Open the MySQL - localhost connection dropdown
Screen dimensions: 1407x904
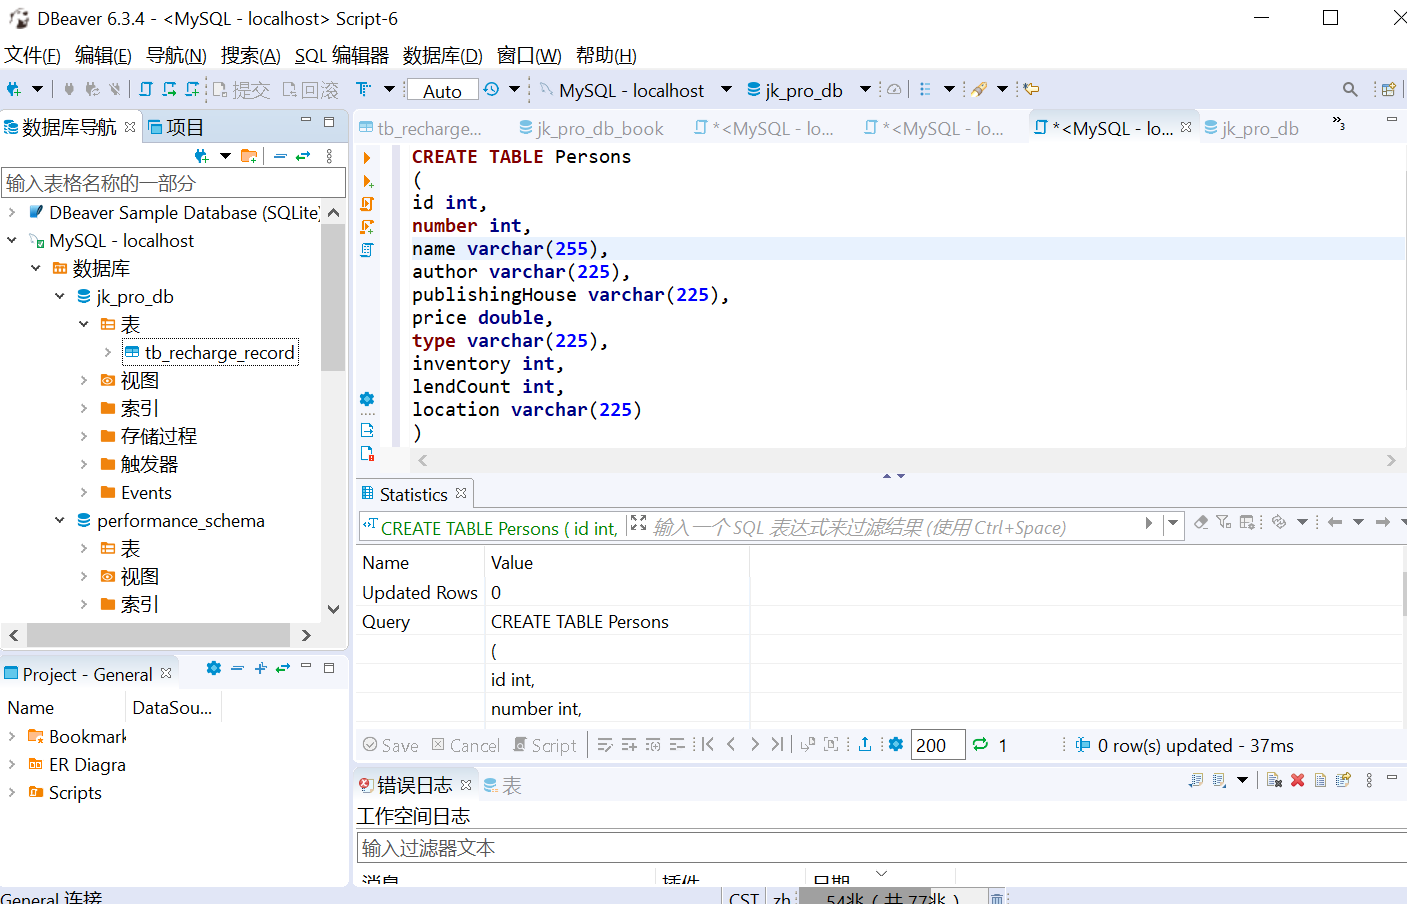point(726,89)
